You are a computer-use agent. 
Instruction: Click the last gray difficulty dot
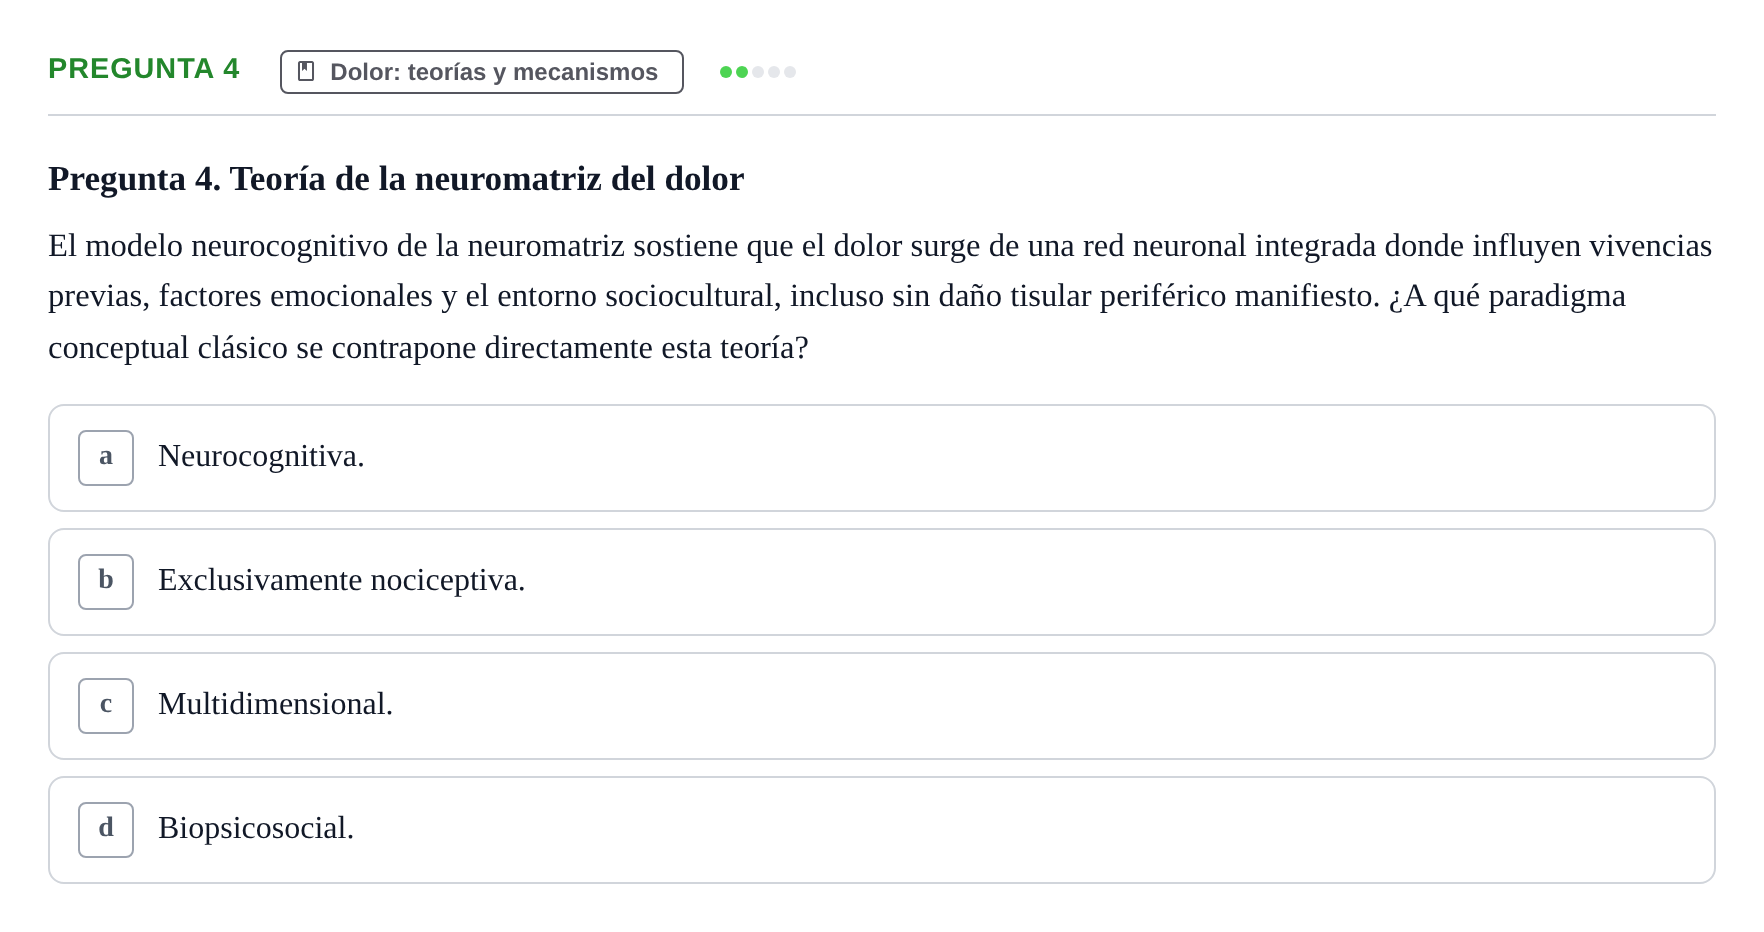(x=790, y=72)
